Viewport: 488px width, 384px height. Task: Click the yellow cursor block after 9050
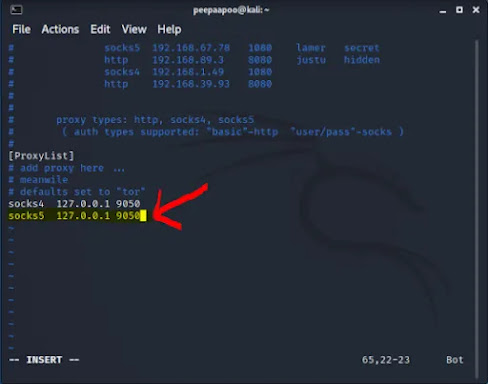pos(143,216)
